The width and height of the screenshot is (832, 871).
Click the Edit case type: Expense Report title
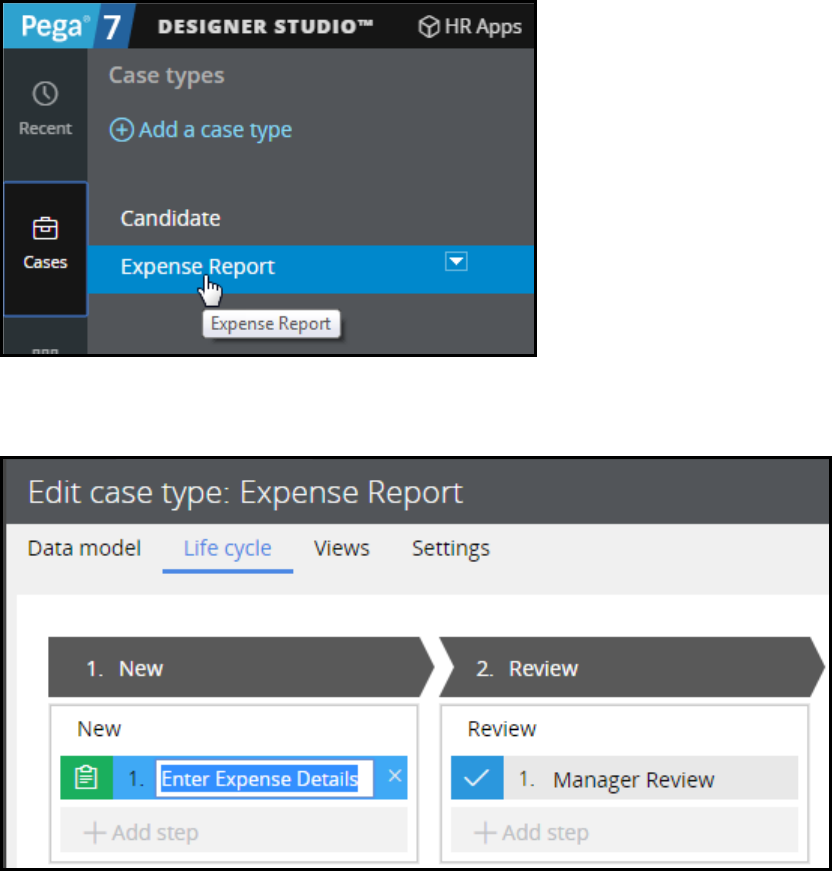coord(245,492)
